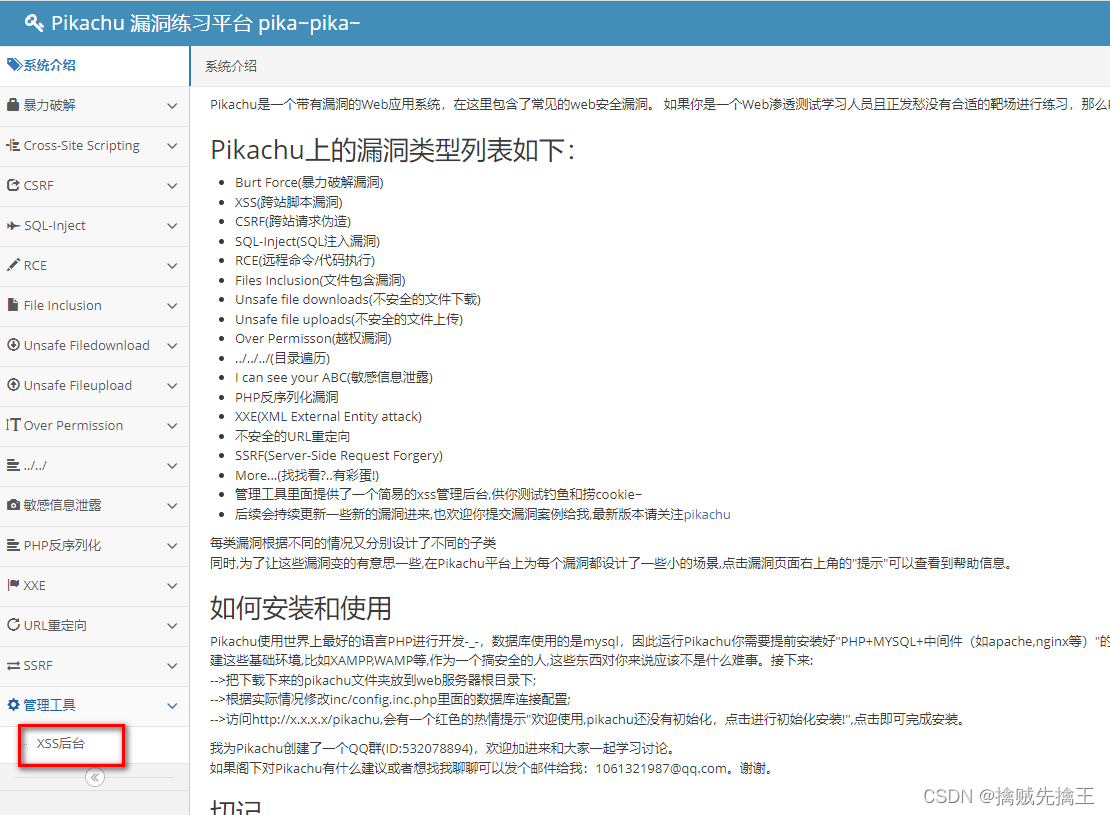Open the 暴力破解 menu label
This screenshot has width=1110, height=815.
50,105
